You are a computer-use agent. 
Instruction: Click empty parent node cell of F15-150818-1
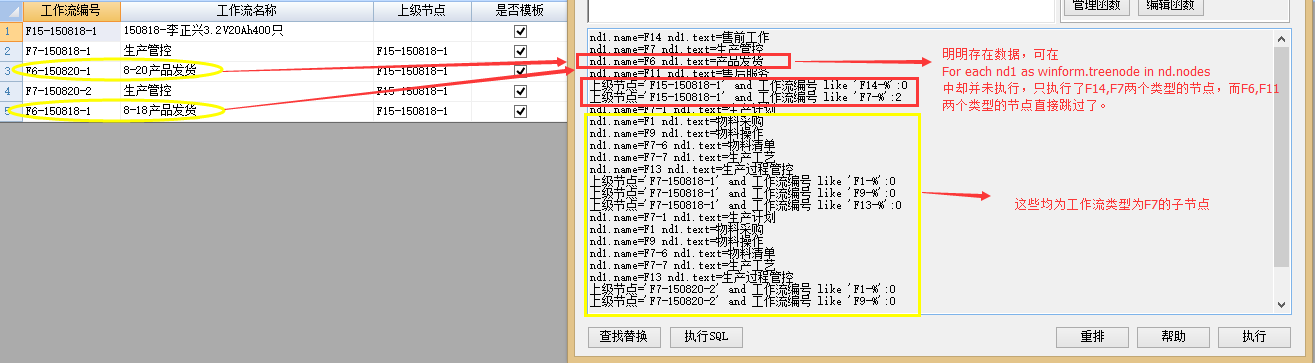(421, 31)
